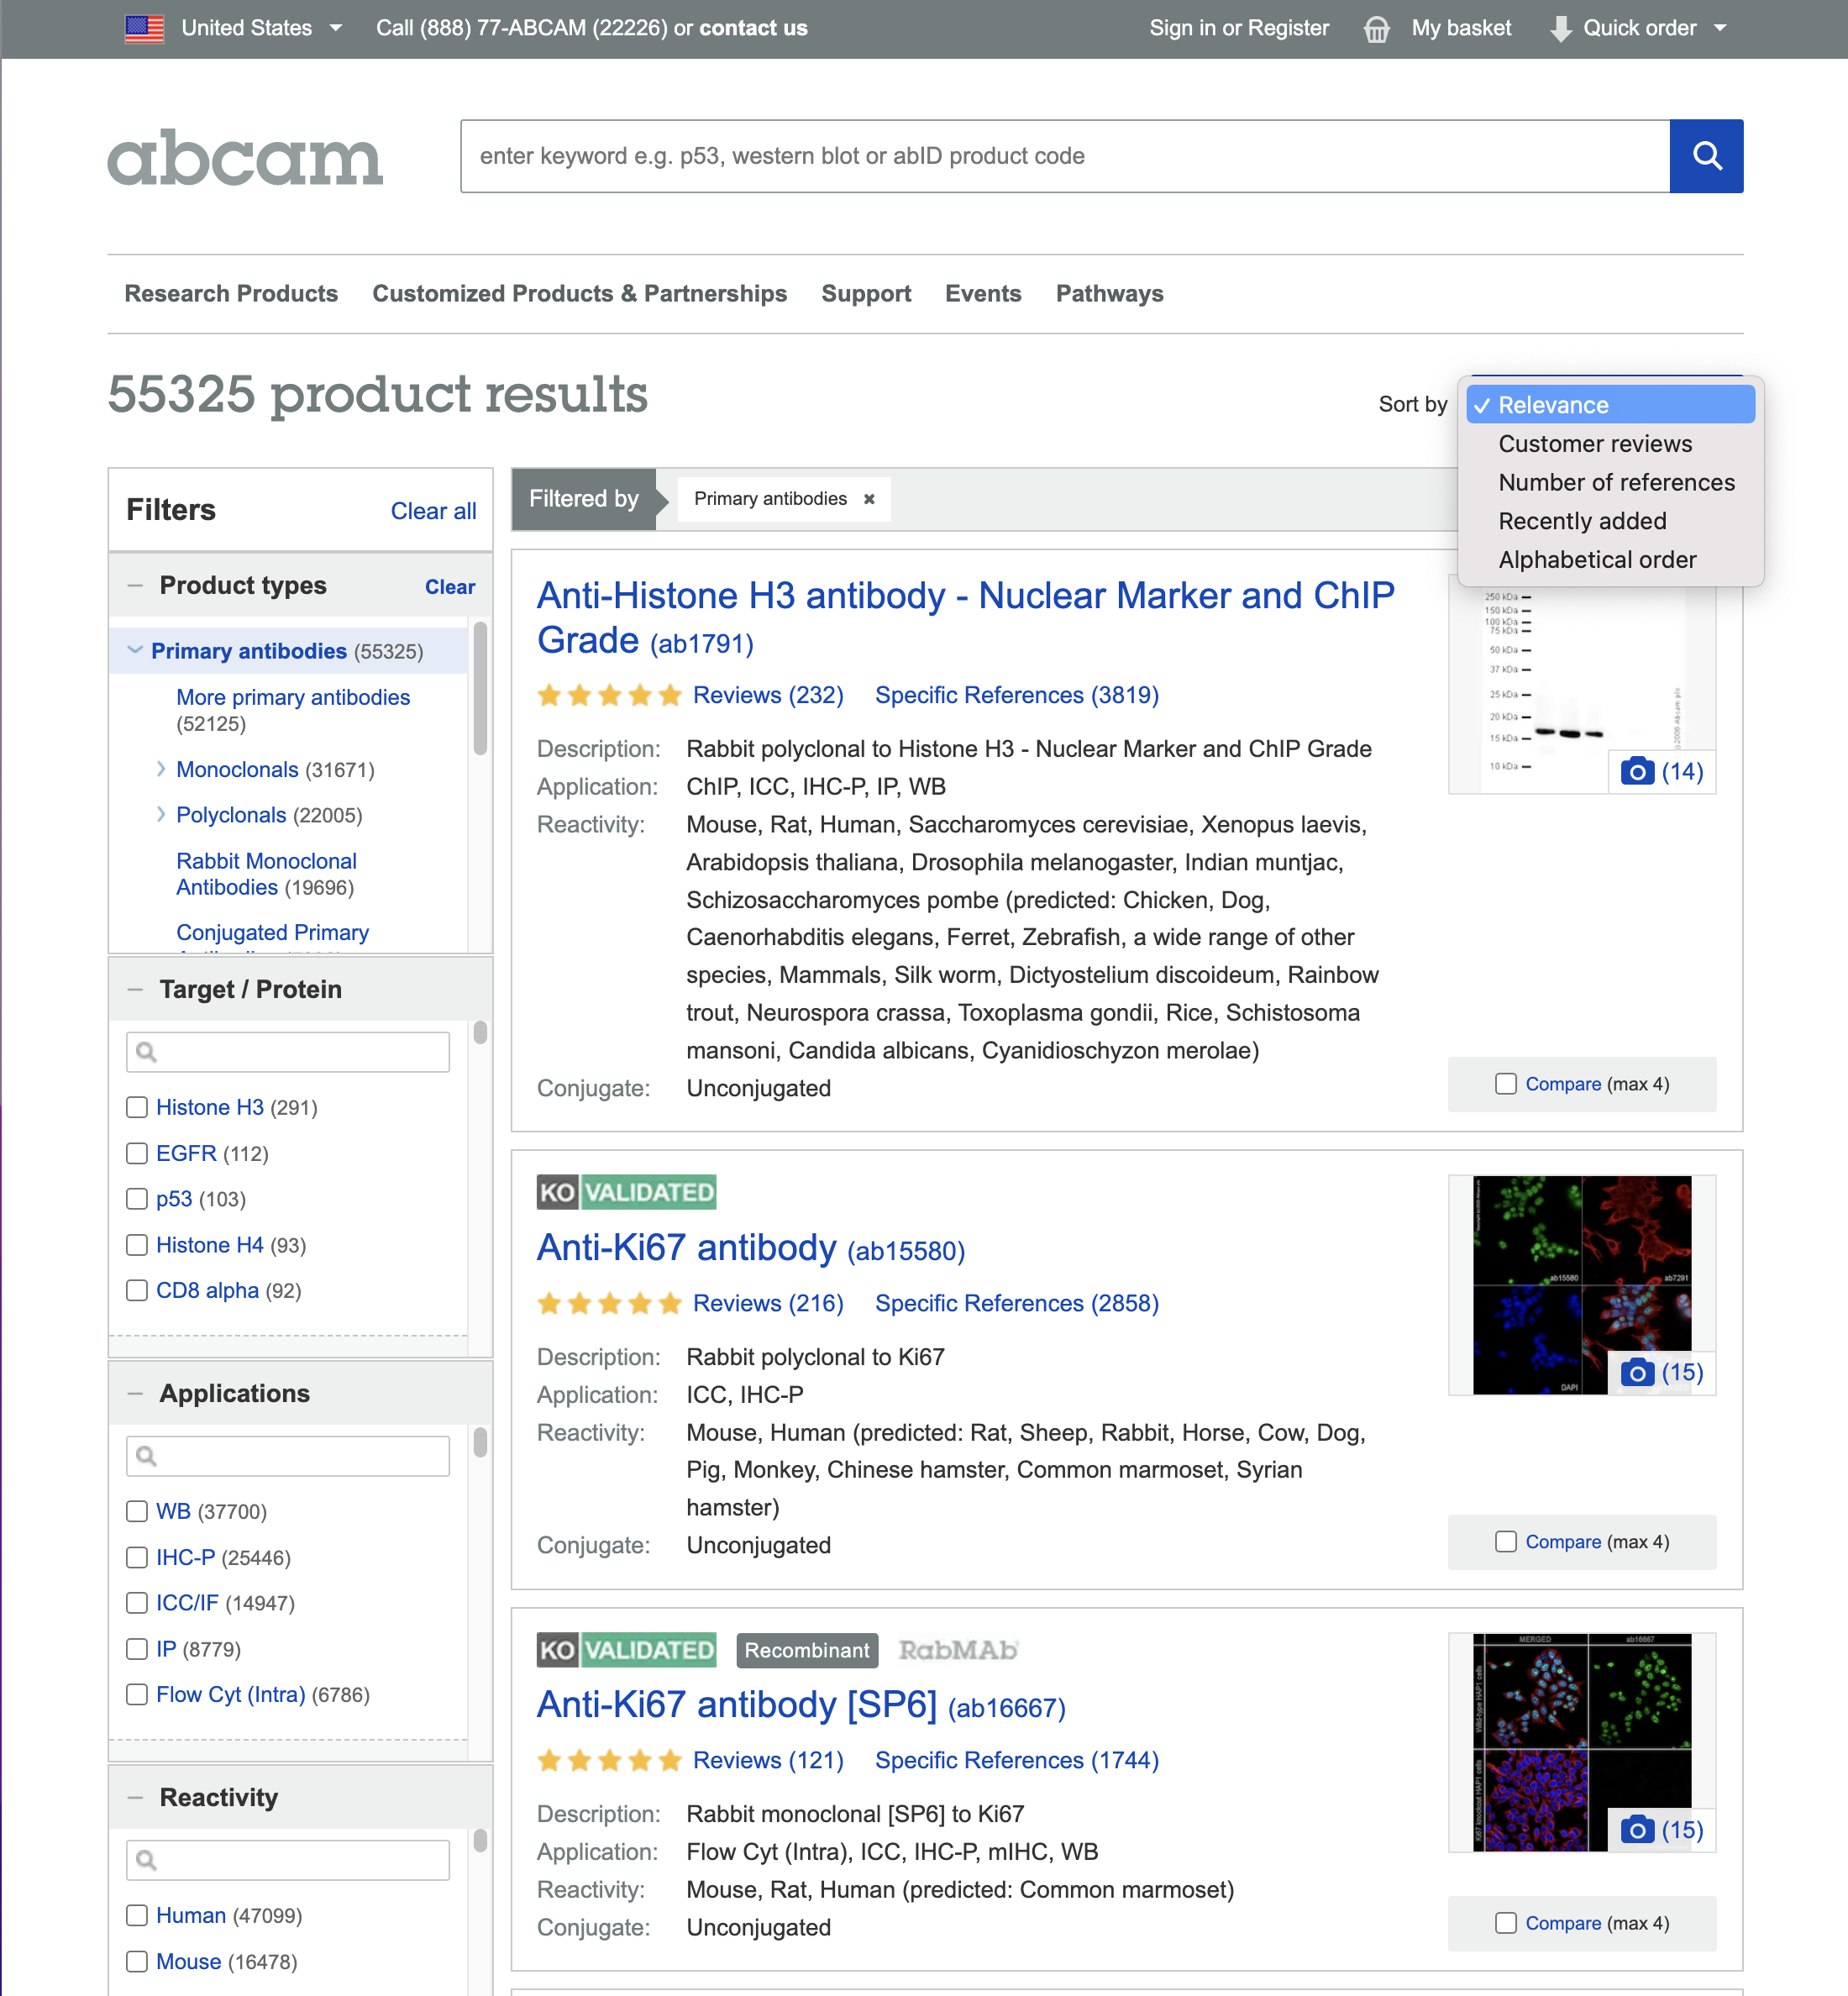Check Compare for Anti-Histone H3 antibody
The height and width of the screenshot is (1996, 1848).
click(1505, 1084)
